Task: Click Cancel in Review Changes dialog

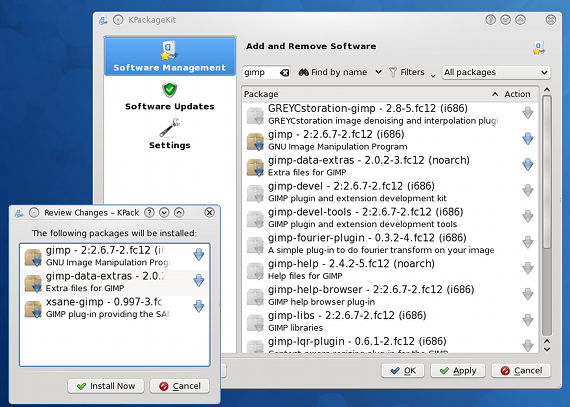Action: tap(180, 386)
